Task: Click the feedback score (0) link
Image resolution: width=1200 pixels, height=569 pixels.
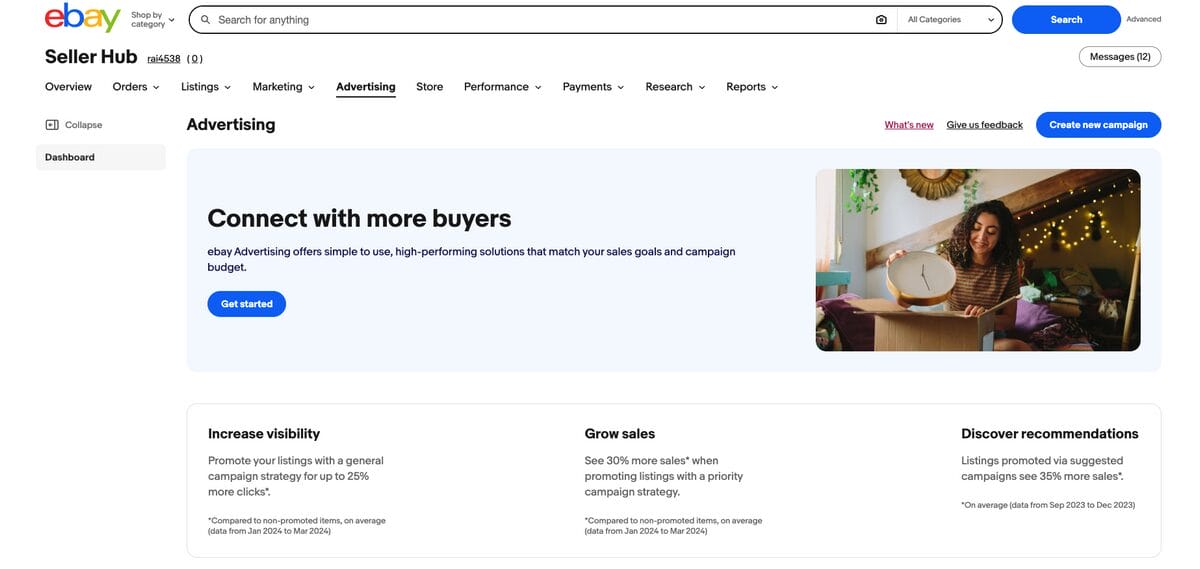Action: pos(195,59)
